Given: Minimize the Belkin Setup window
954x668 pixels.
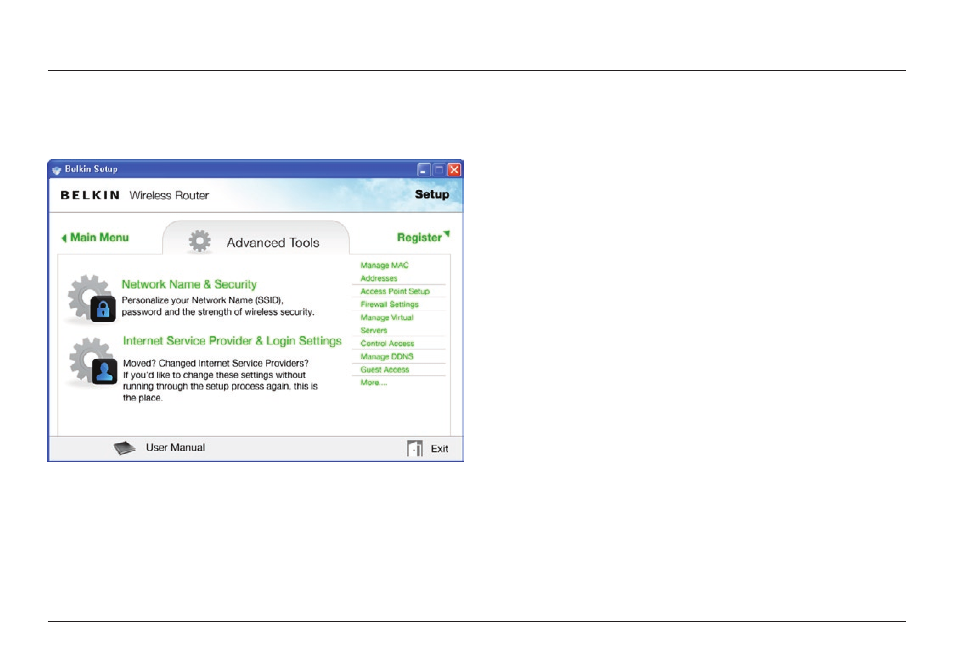Looking at the screenshot, I should [x=423, y=170].
